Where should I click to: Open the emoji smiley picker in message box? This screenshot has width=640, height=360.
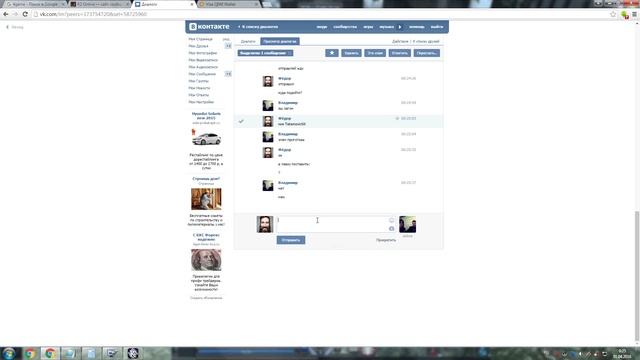point(391,220)
